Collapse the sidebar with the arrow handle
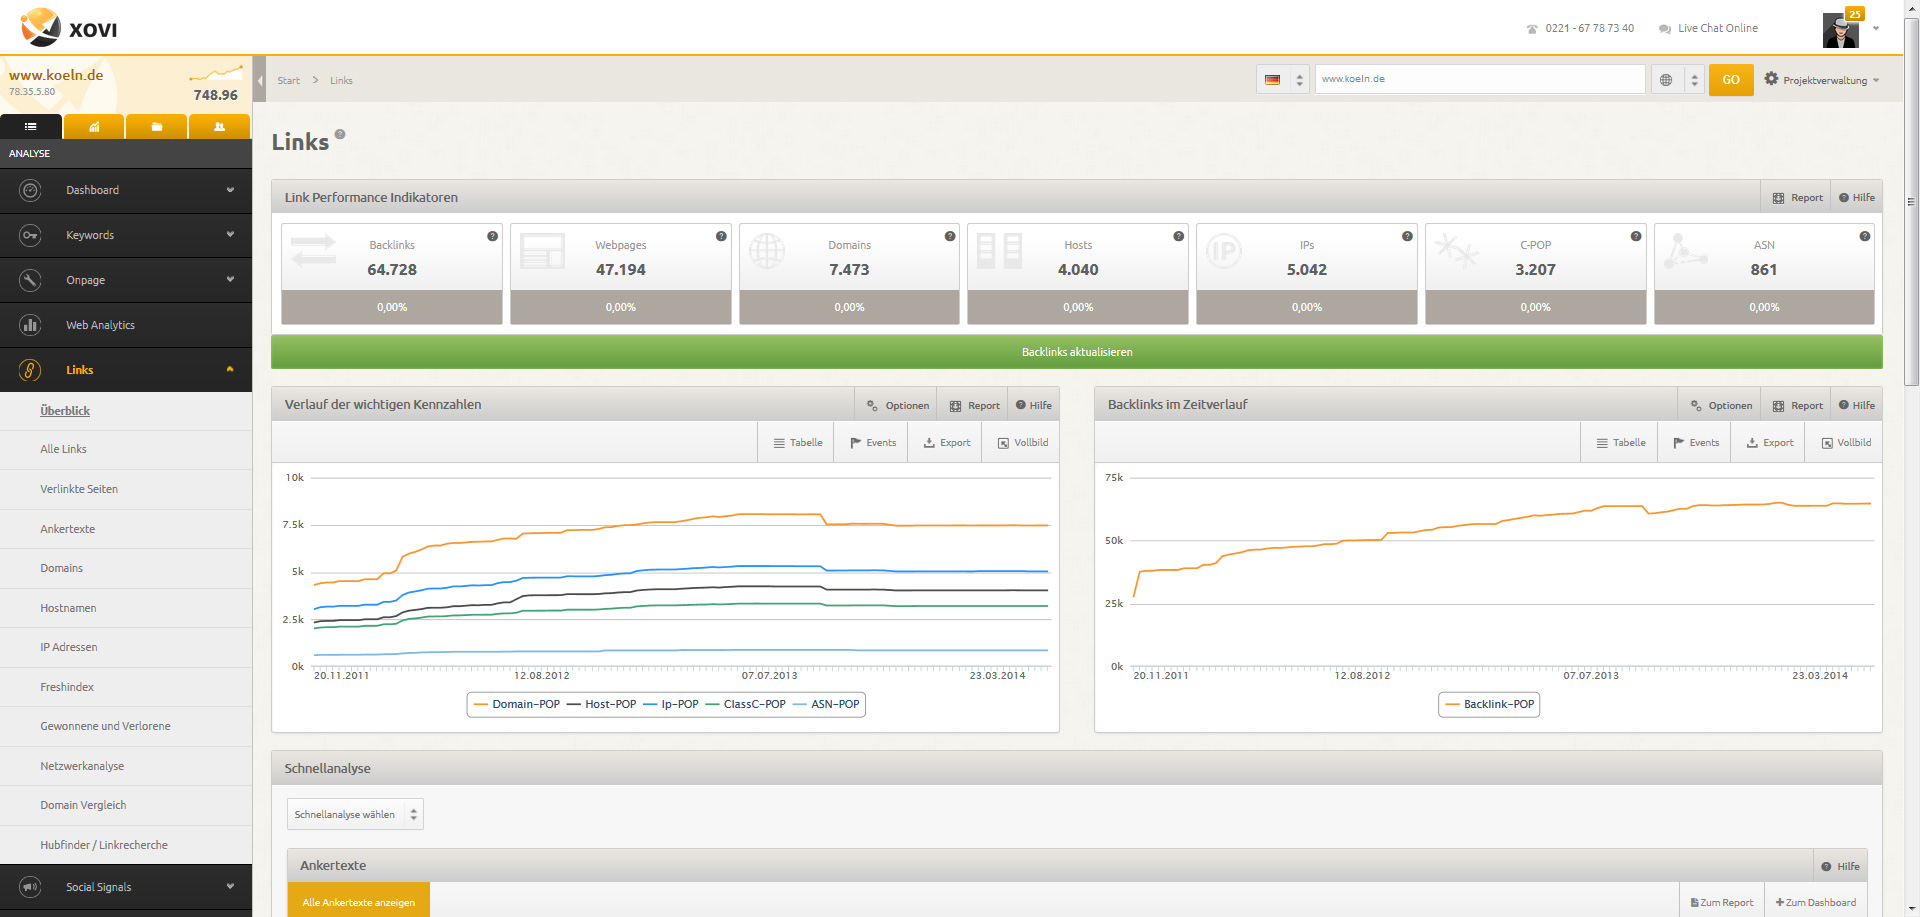Viewport: 1920px width, 917px height. pyautogui.click(x=260, y=80)
